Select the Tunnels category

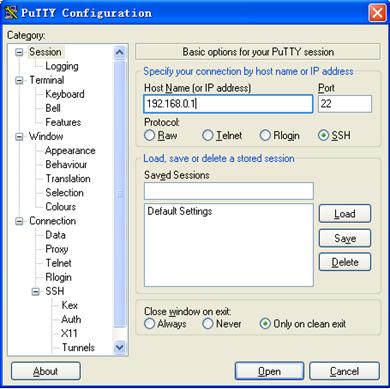[78, 347]
